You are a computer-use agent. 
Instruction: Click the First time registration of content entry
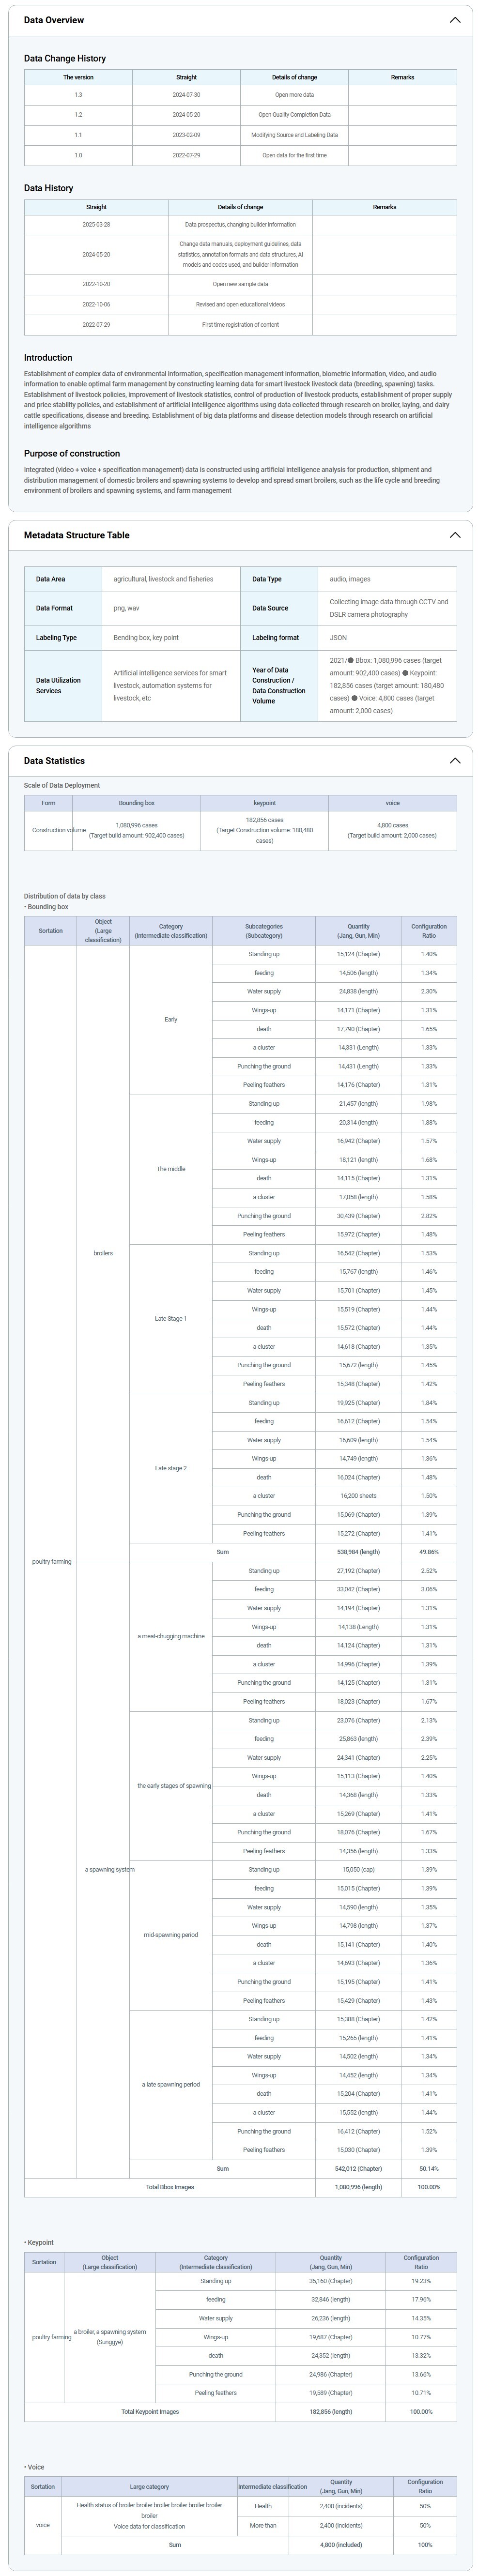point(240,325)
